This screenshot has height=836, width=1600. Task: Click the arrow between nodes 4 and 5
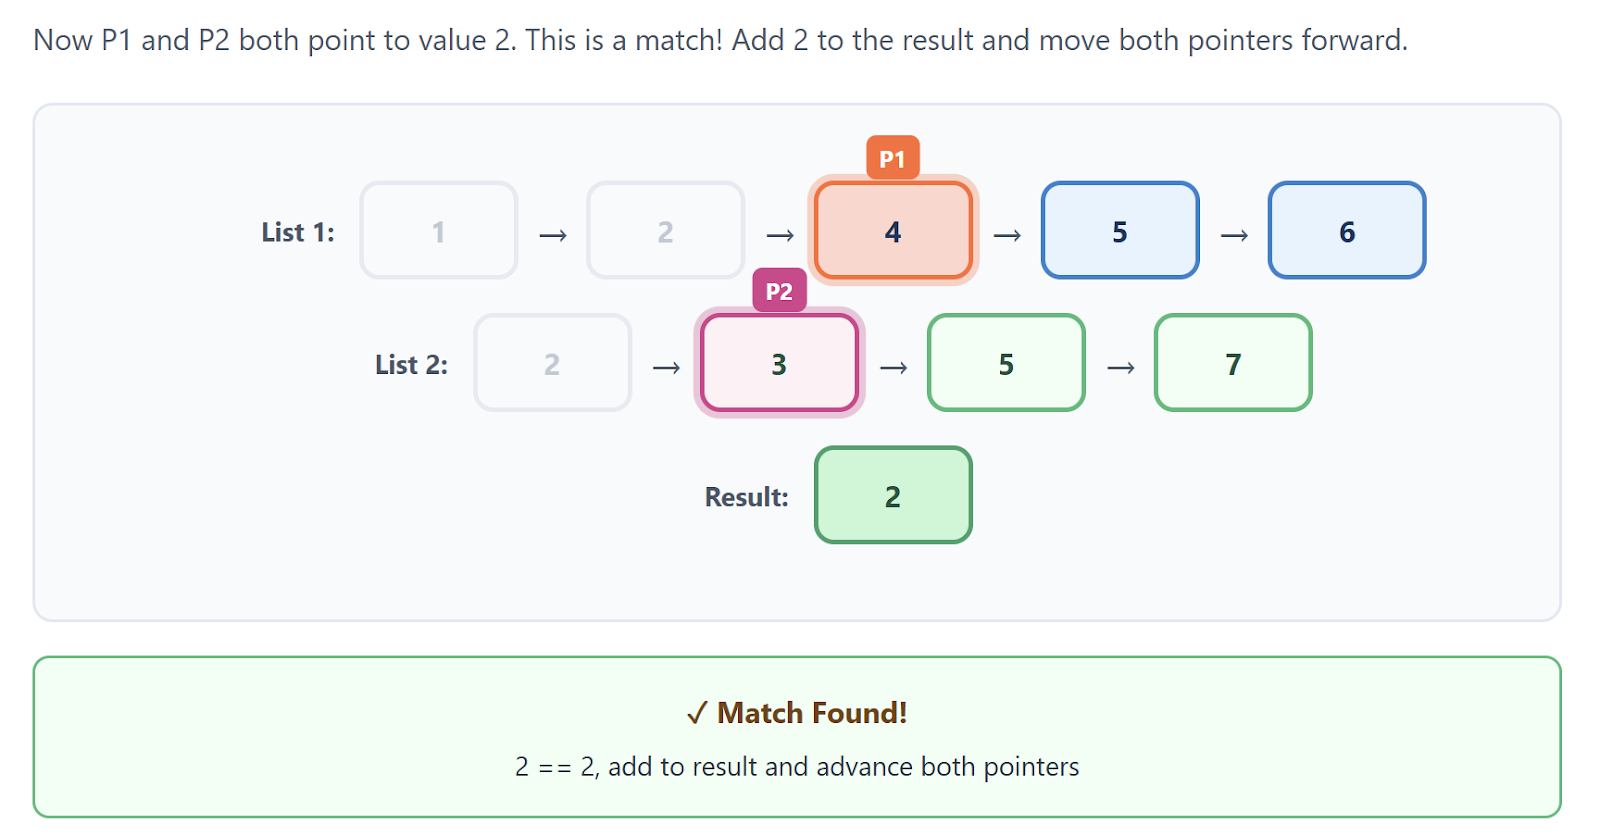1007,235
